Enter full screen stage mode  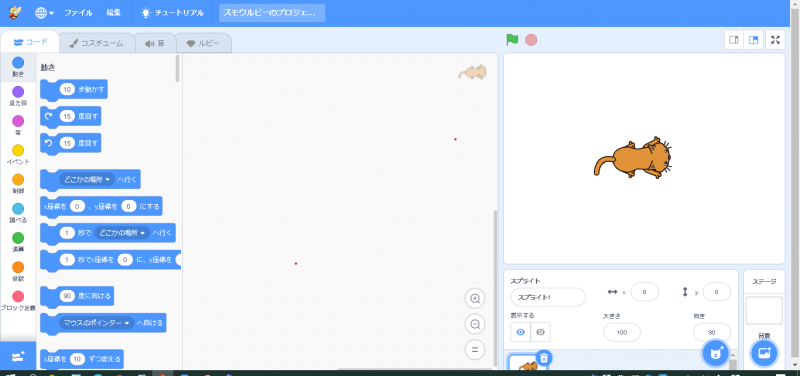pyautogui.click(x=775, y=40)
